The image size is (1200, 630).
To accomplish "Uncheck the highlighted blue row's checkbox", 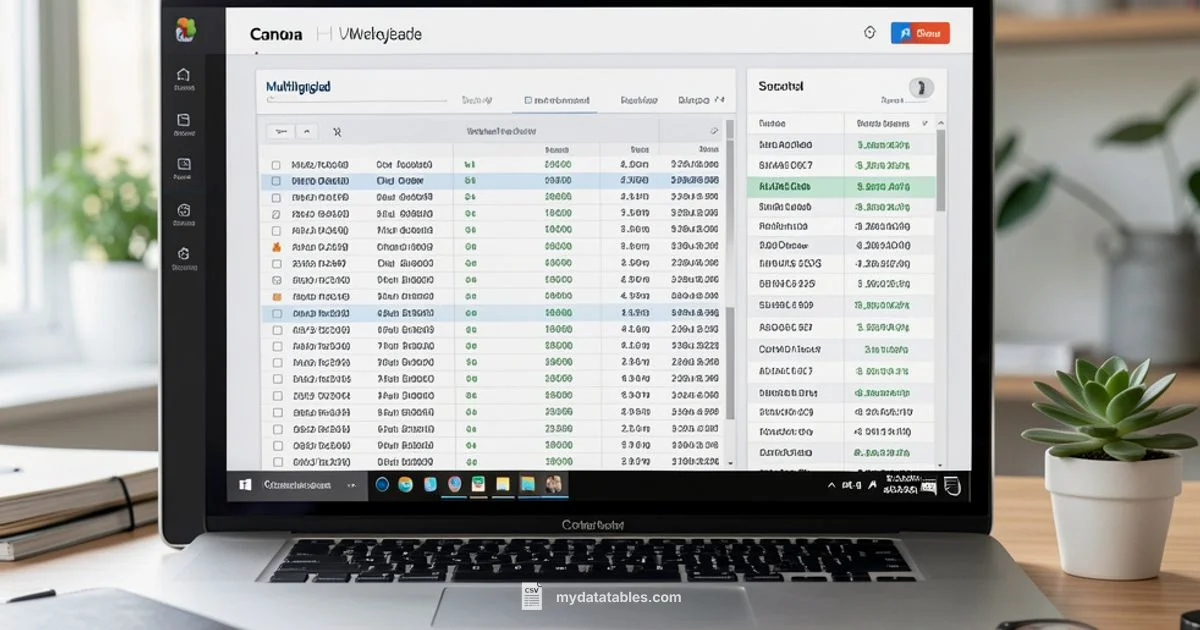I will click(276, 180).
